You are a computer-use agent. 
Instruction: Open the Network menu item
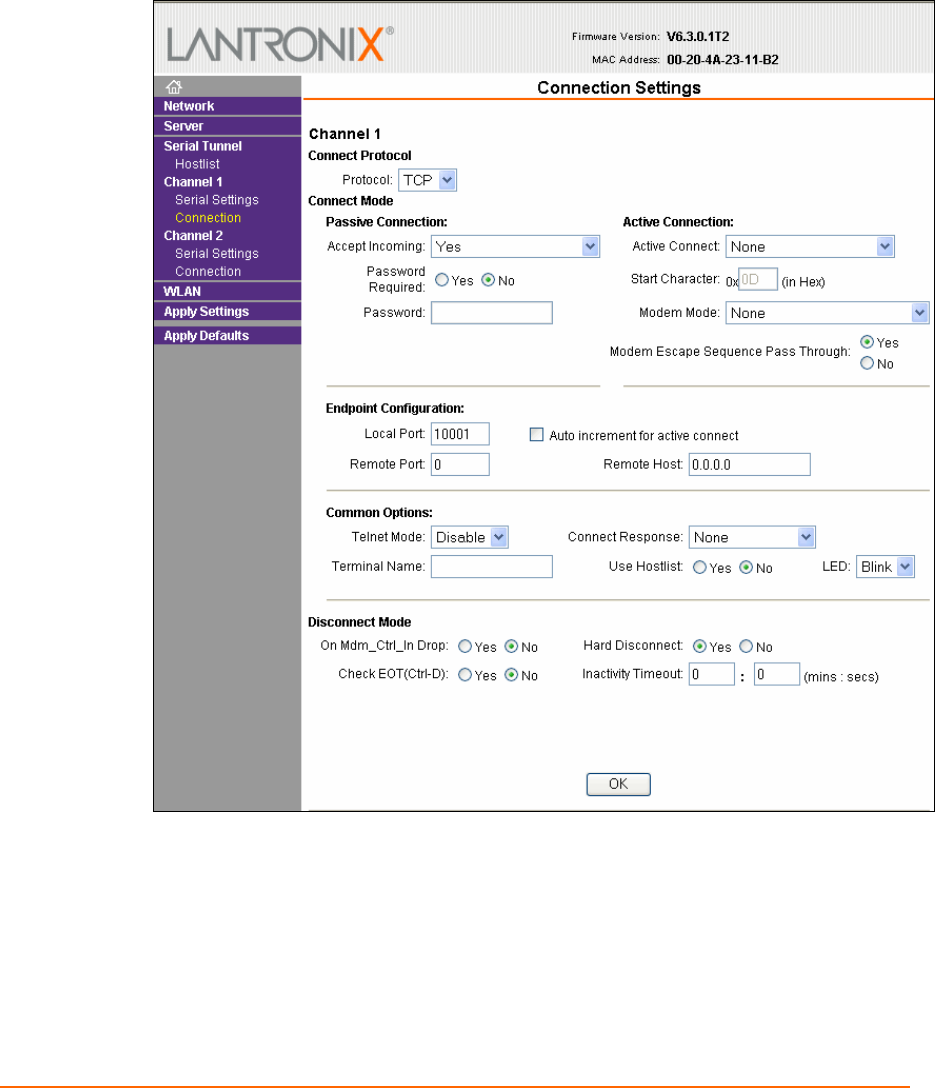click(189, 106)
